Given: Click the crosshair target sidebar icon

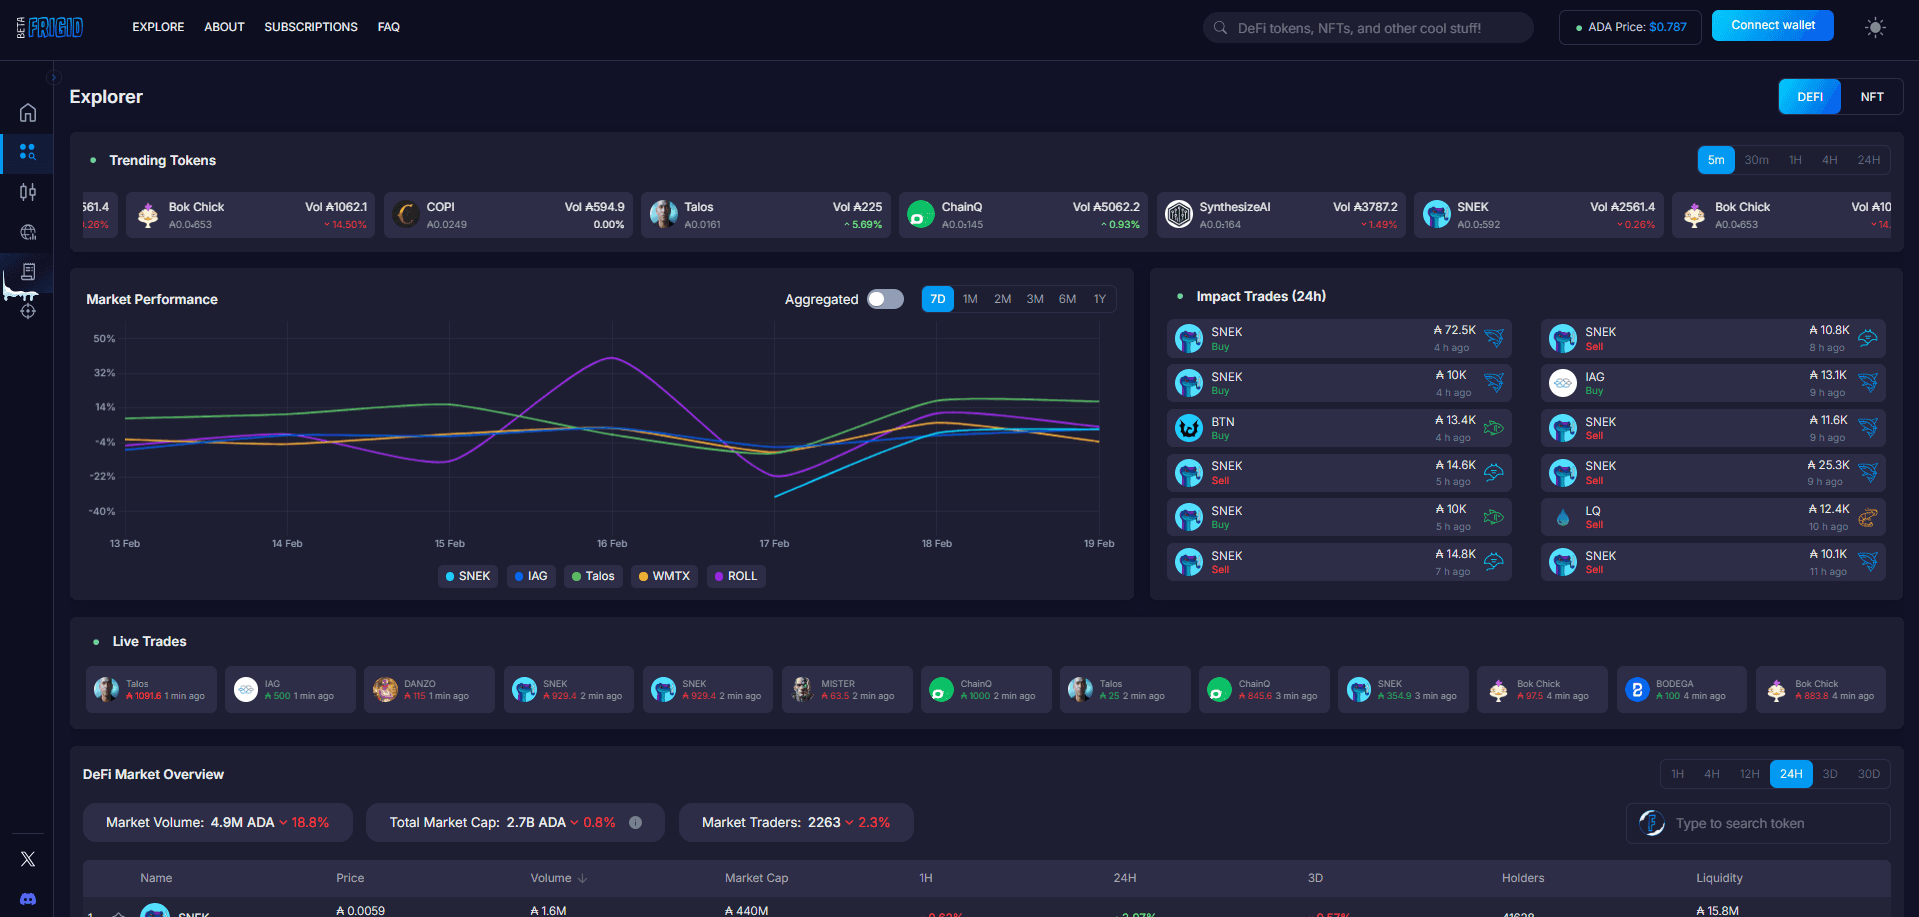Looking at the screenshot, I should [x=28, y=311].
